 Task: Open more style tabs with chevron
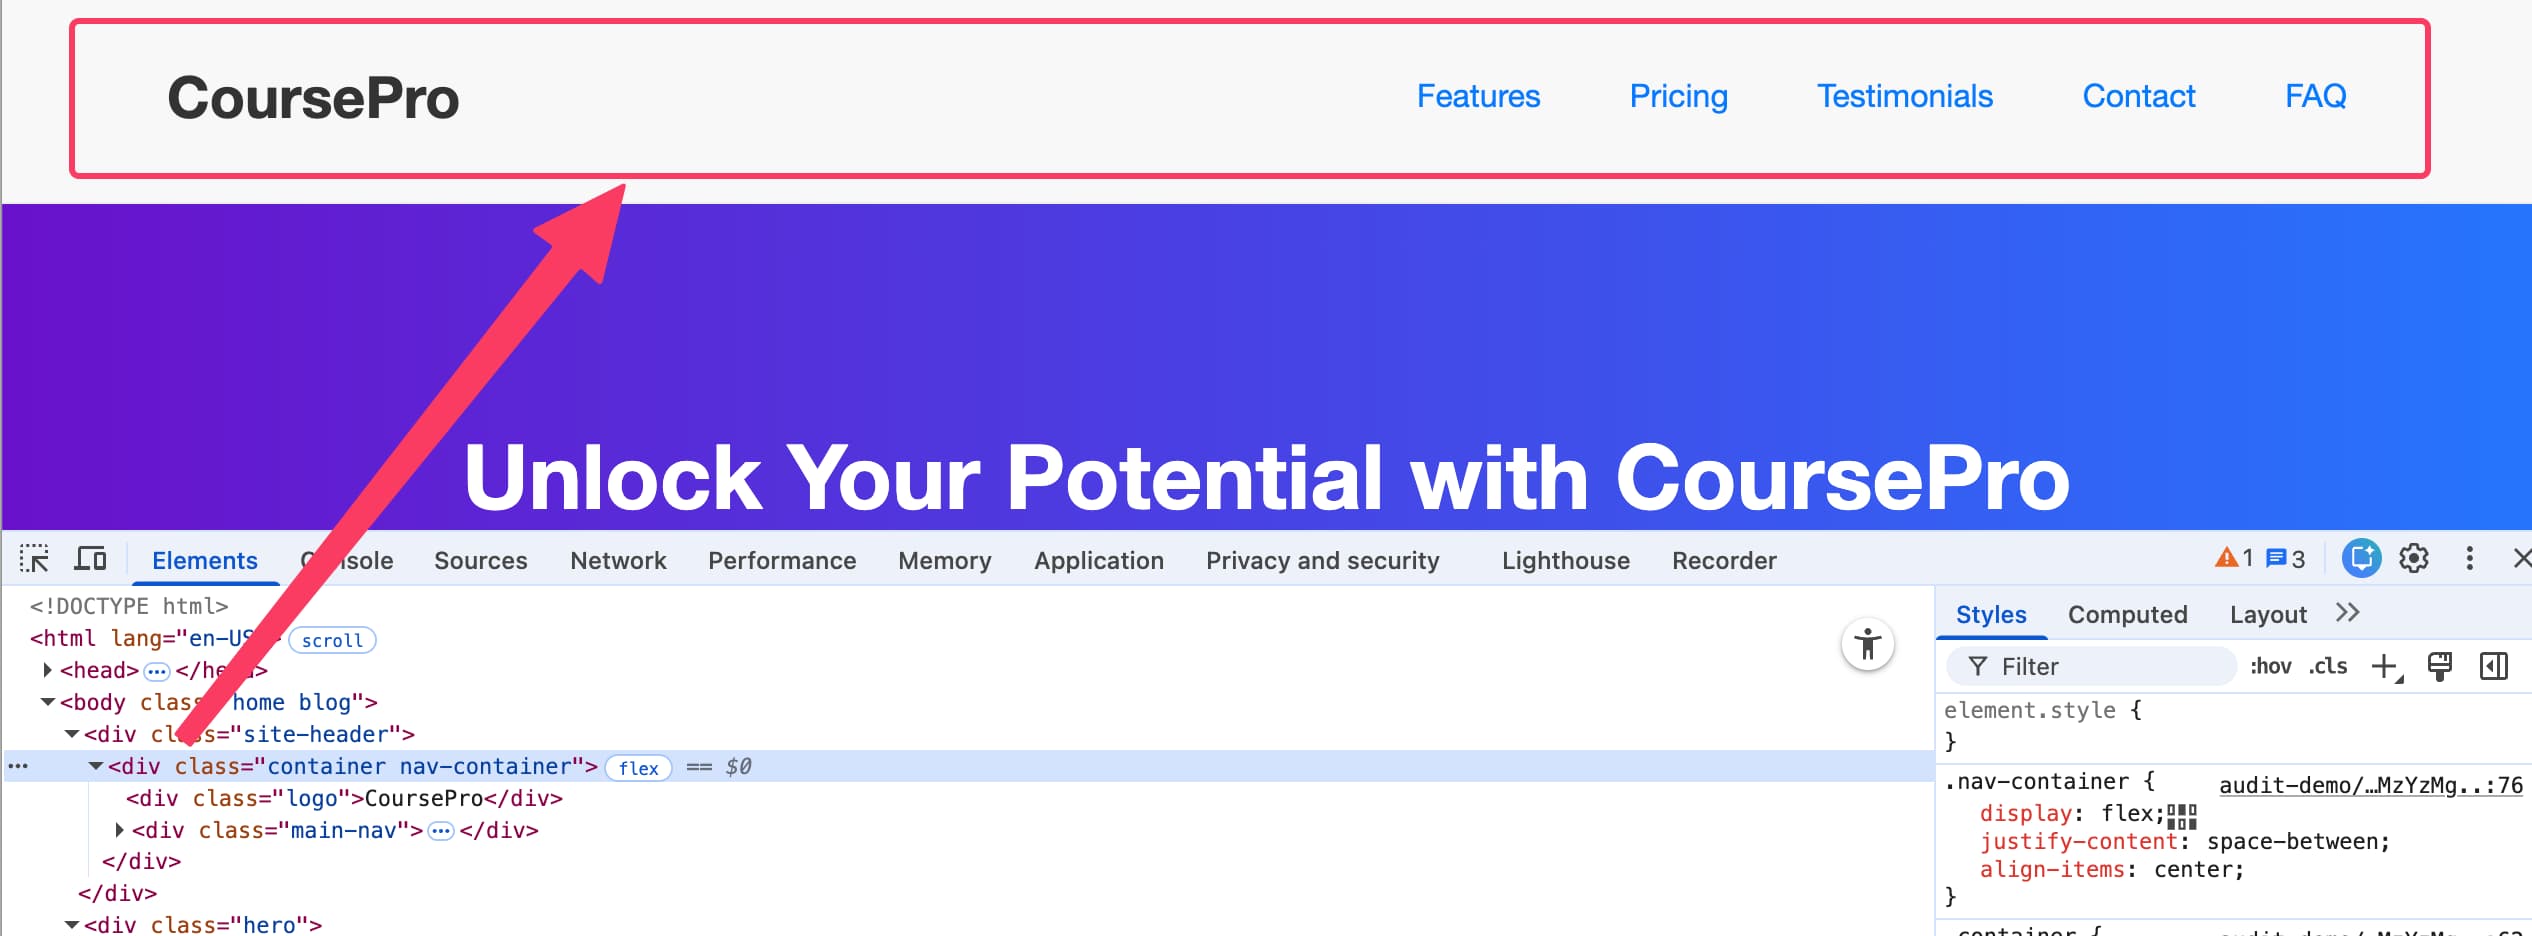2347,613
